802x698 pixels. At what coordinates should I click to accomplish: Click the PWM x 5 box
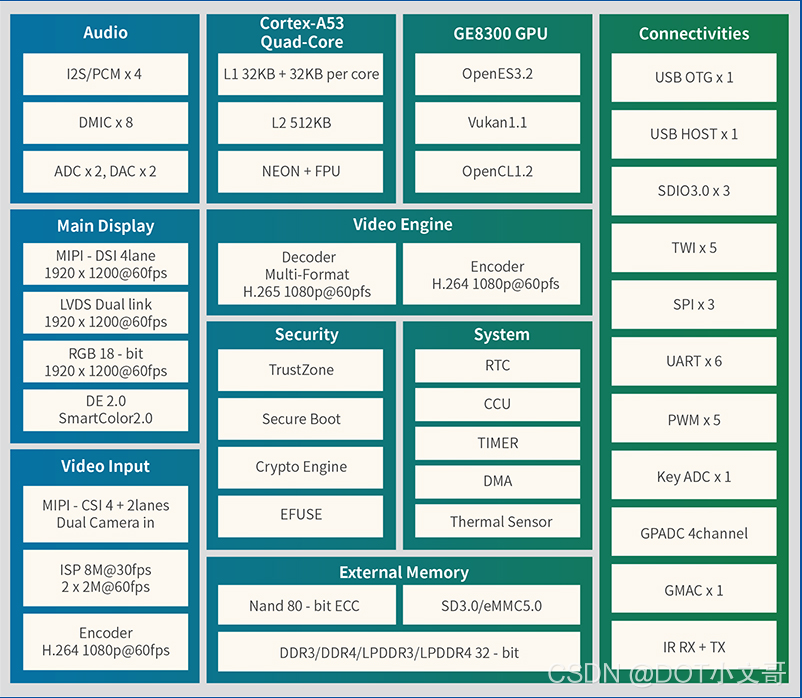coord(694,418)
